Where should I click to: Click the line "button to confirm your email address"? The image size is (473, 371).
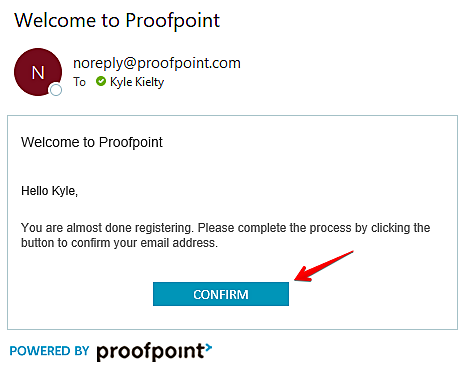(x=119, y=243)
